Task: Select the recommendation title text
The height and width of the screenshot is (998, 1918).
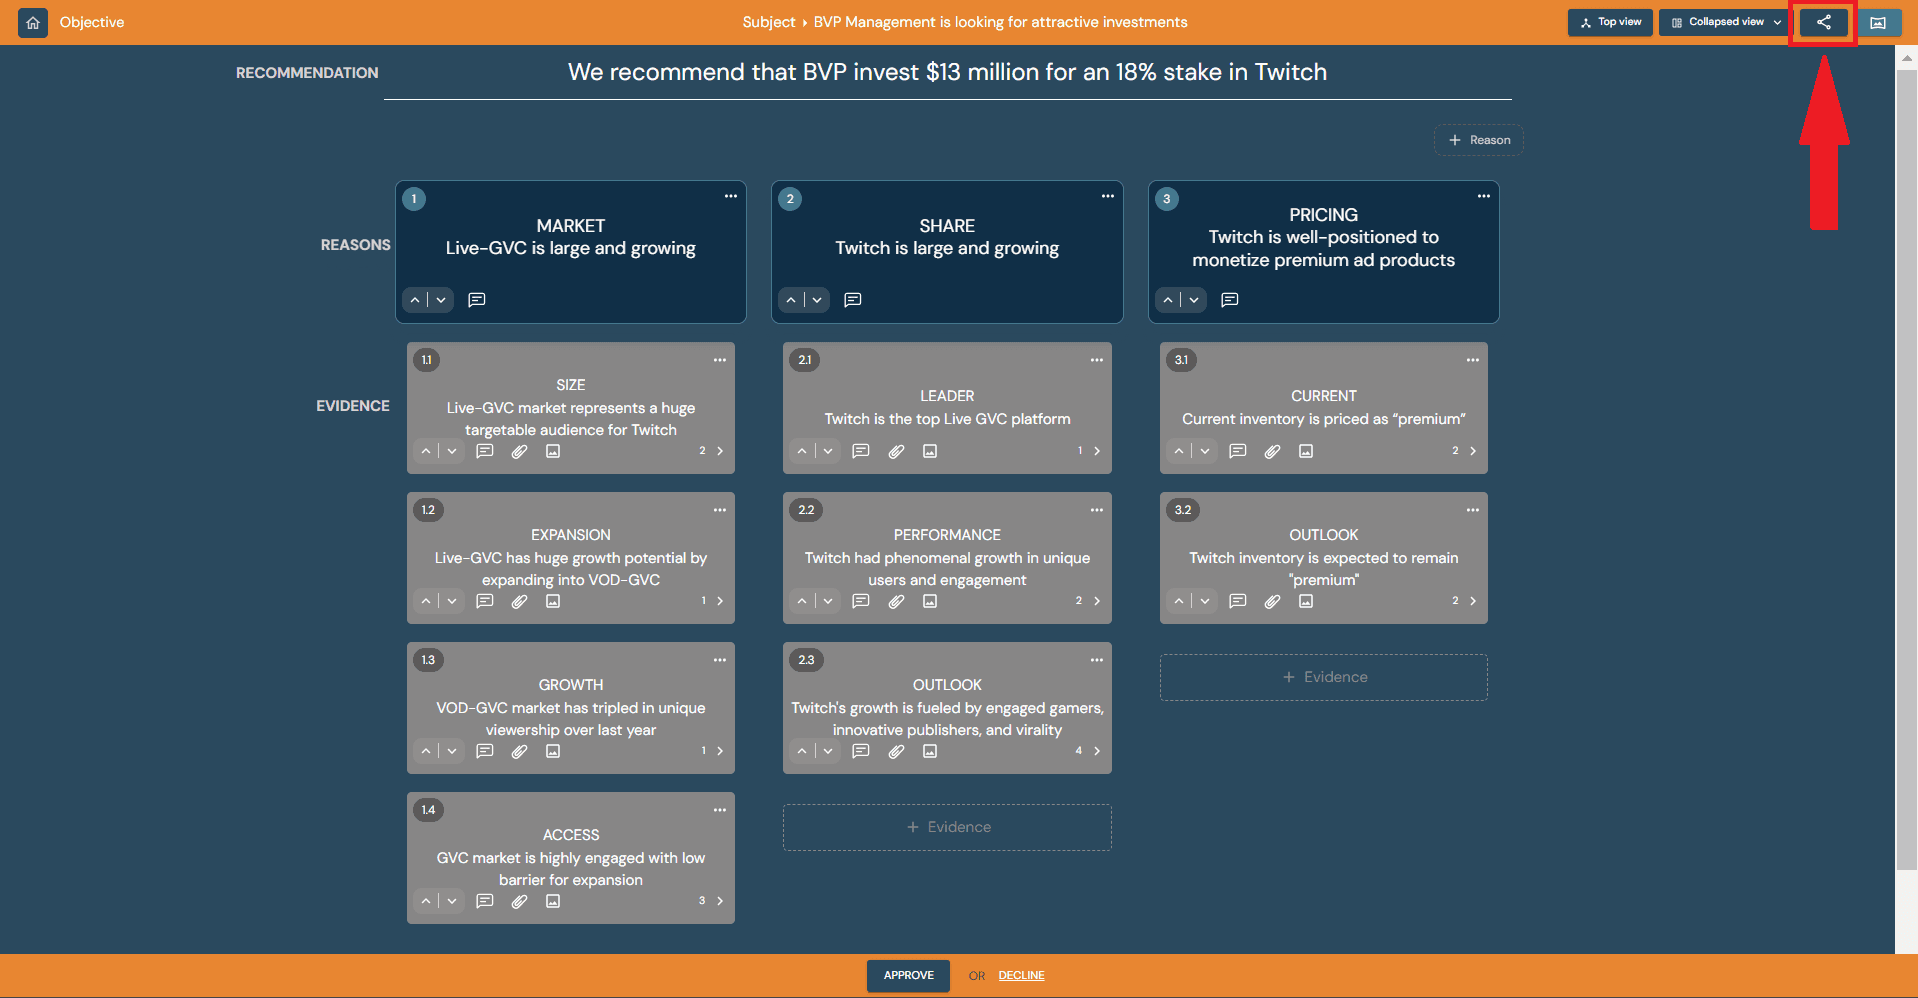Action: [x=947, y=72]
